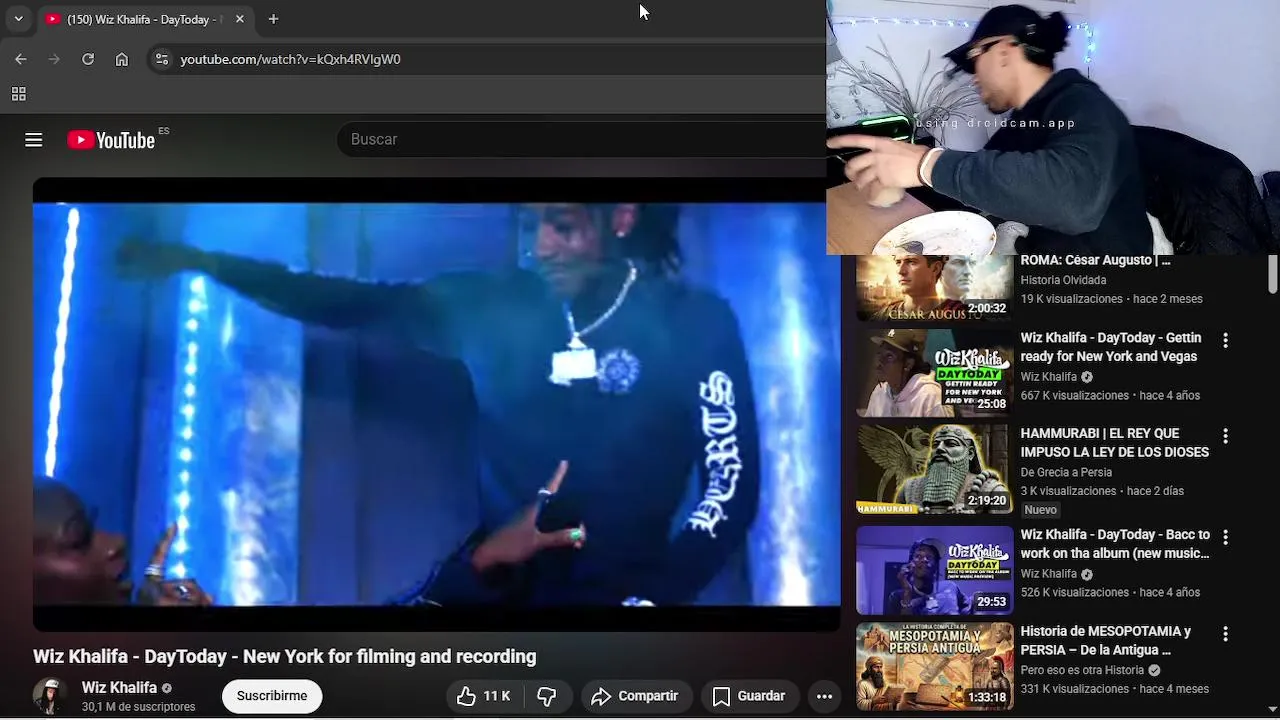Click 19 K visualizaciones text

click(x=1071, y=299)
